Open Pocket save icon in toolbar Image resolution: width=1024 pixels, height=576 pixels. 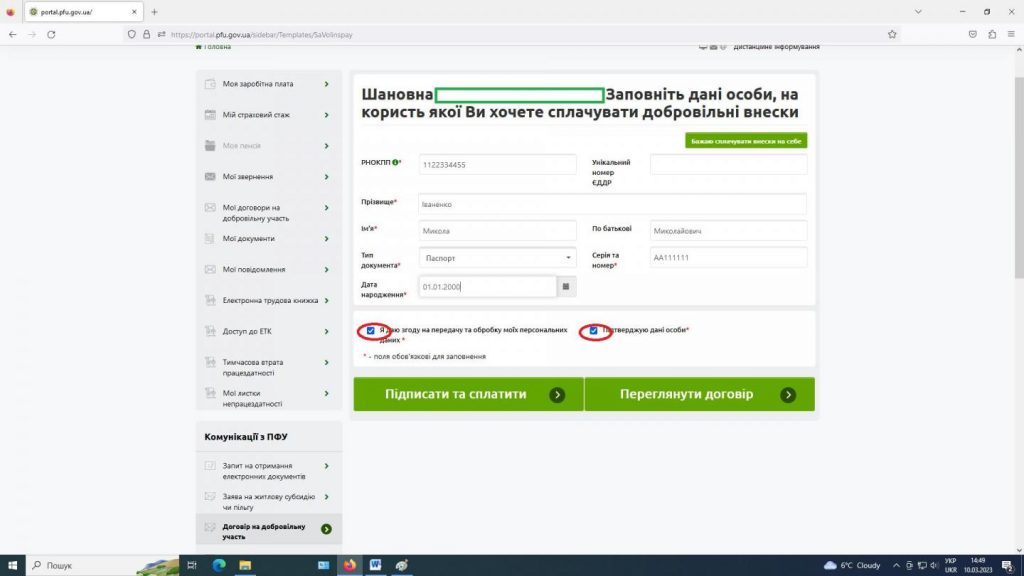pos(972,35)
